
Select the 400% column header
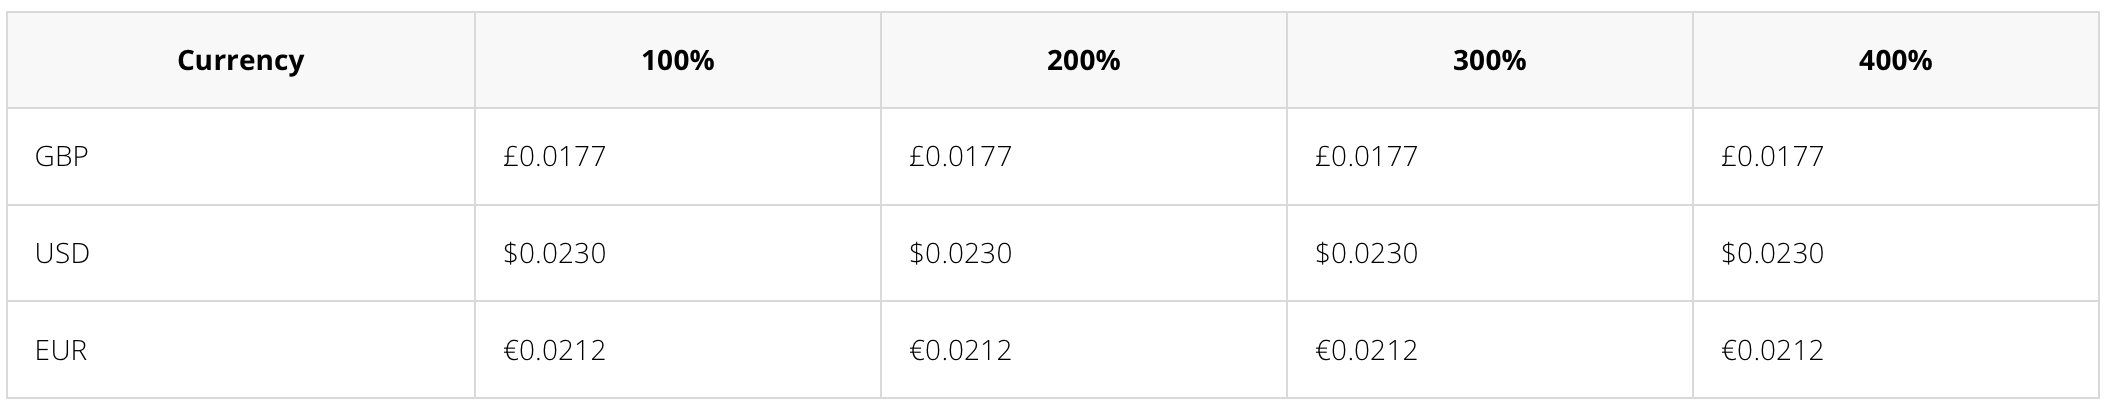(x=1895, y=61)
